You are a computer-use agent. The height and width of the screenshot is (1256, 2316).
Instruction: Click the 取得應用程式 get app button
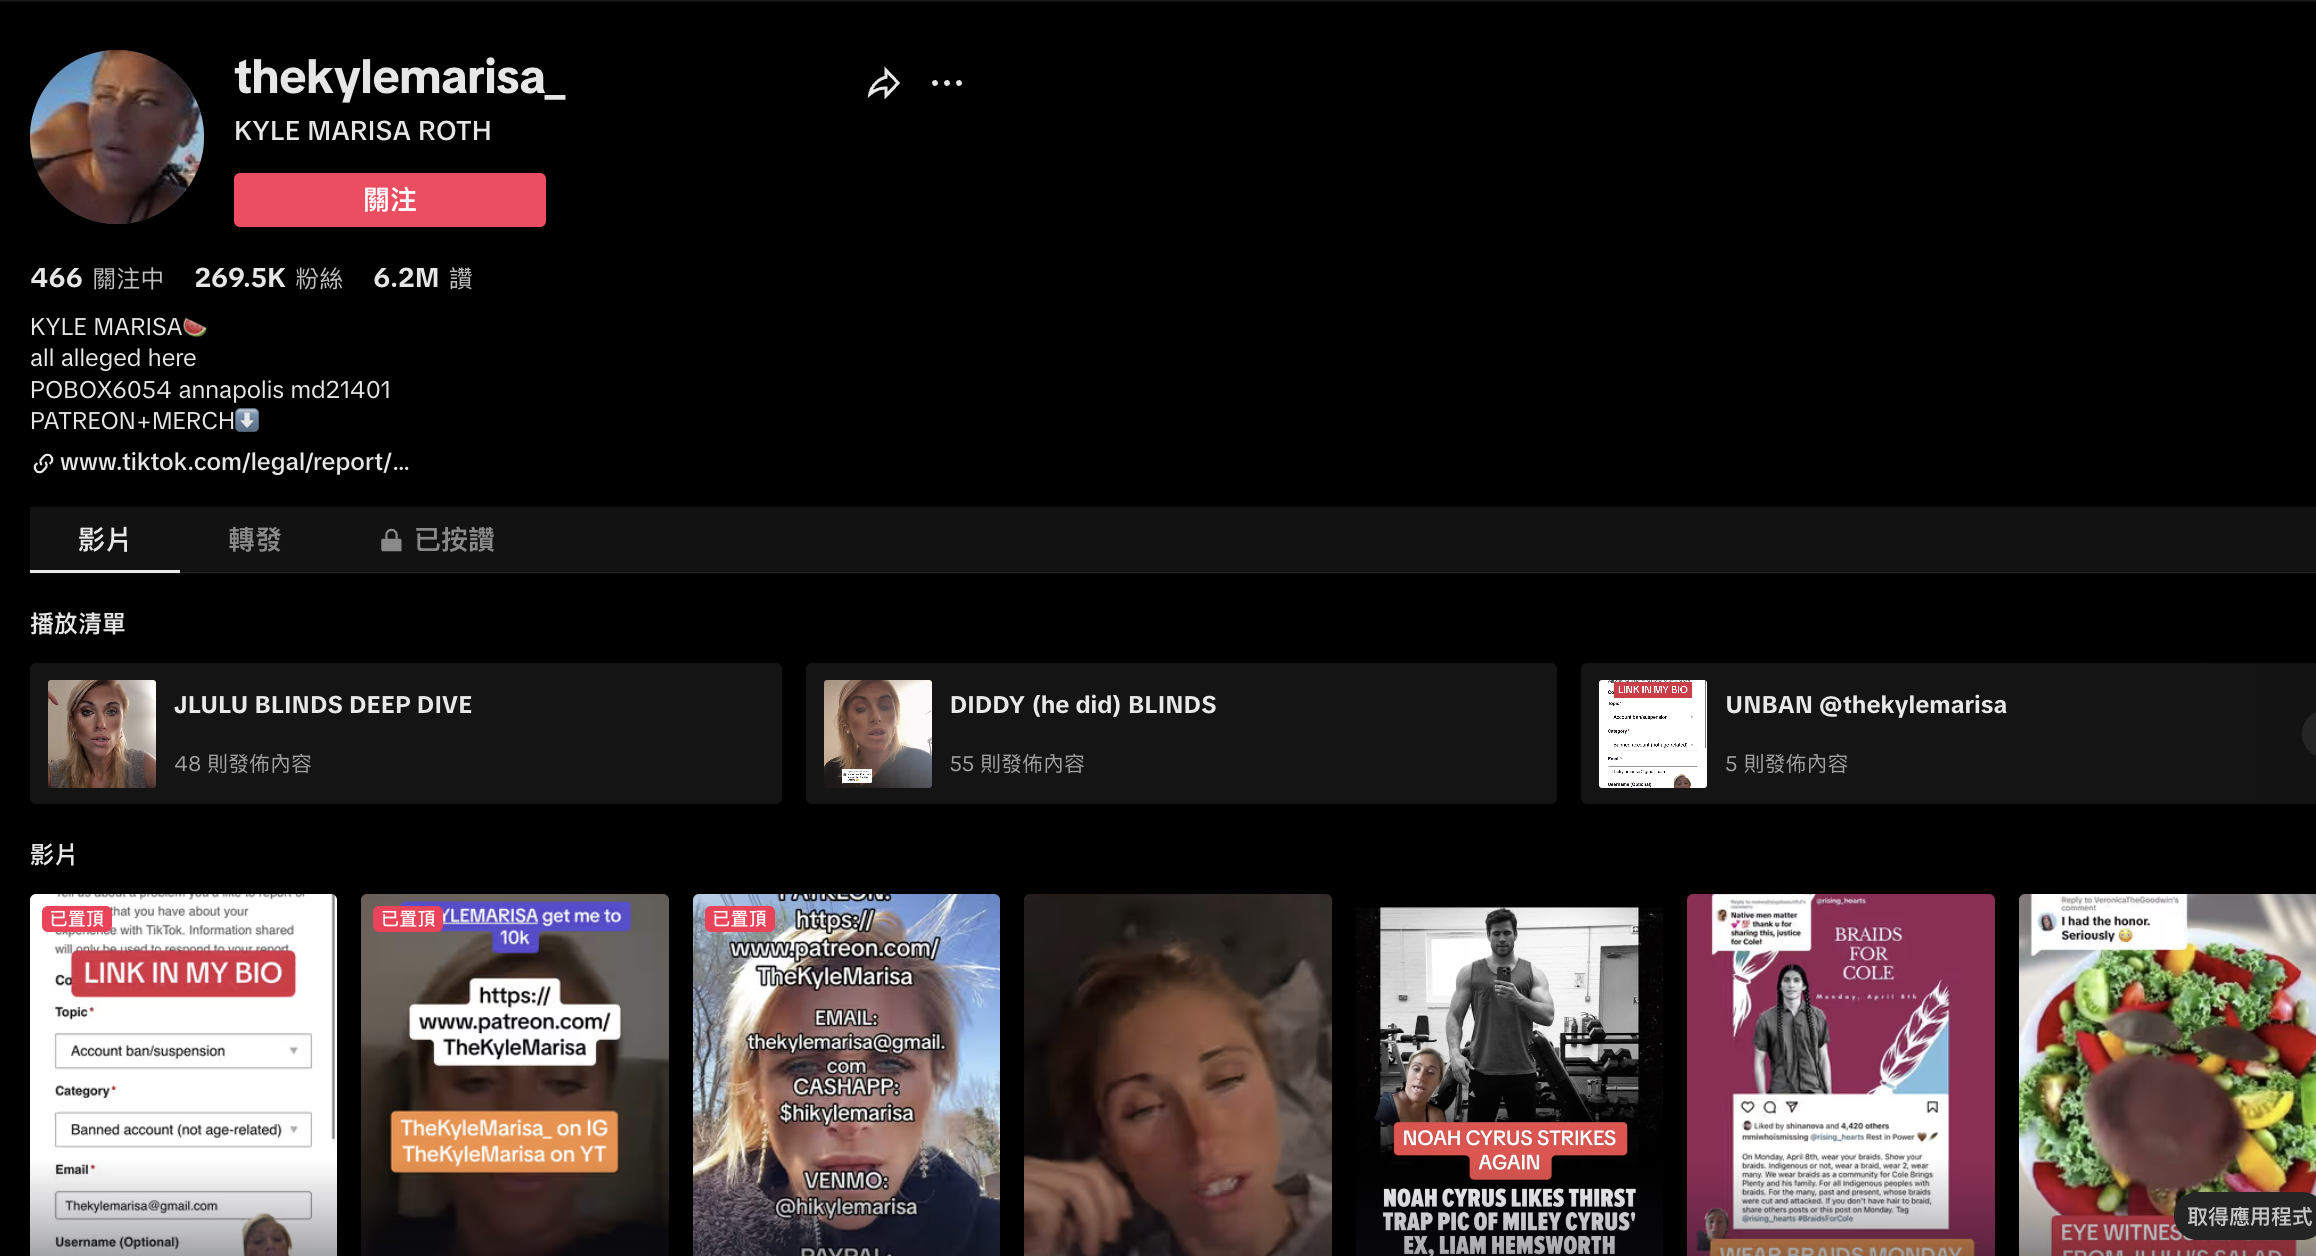pos(2247,1216)
